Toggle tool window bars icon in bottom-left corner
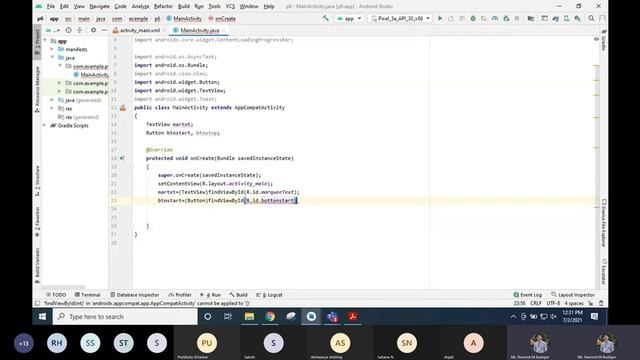 pos(38,303)
